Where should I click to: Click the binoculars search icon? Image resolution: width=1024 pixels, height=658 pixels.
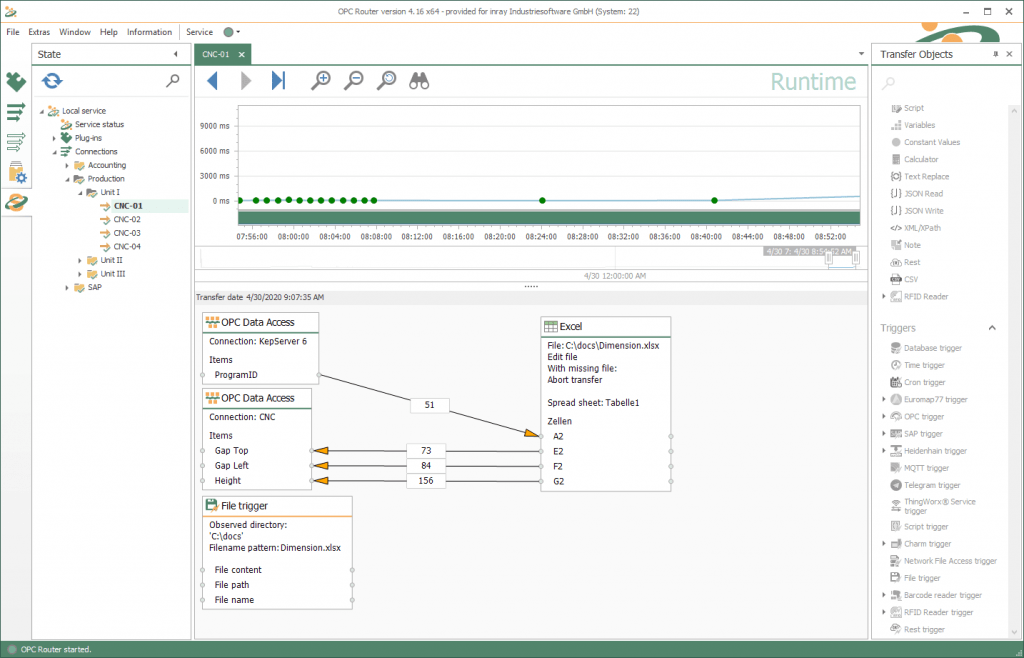click(419, 81)
